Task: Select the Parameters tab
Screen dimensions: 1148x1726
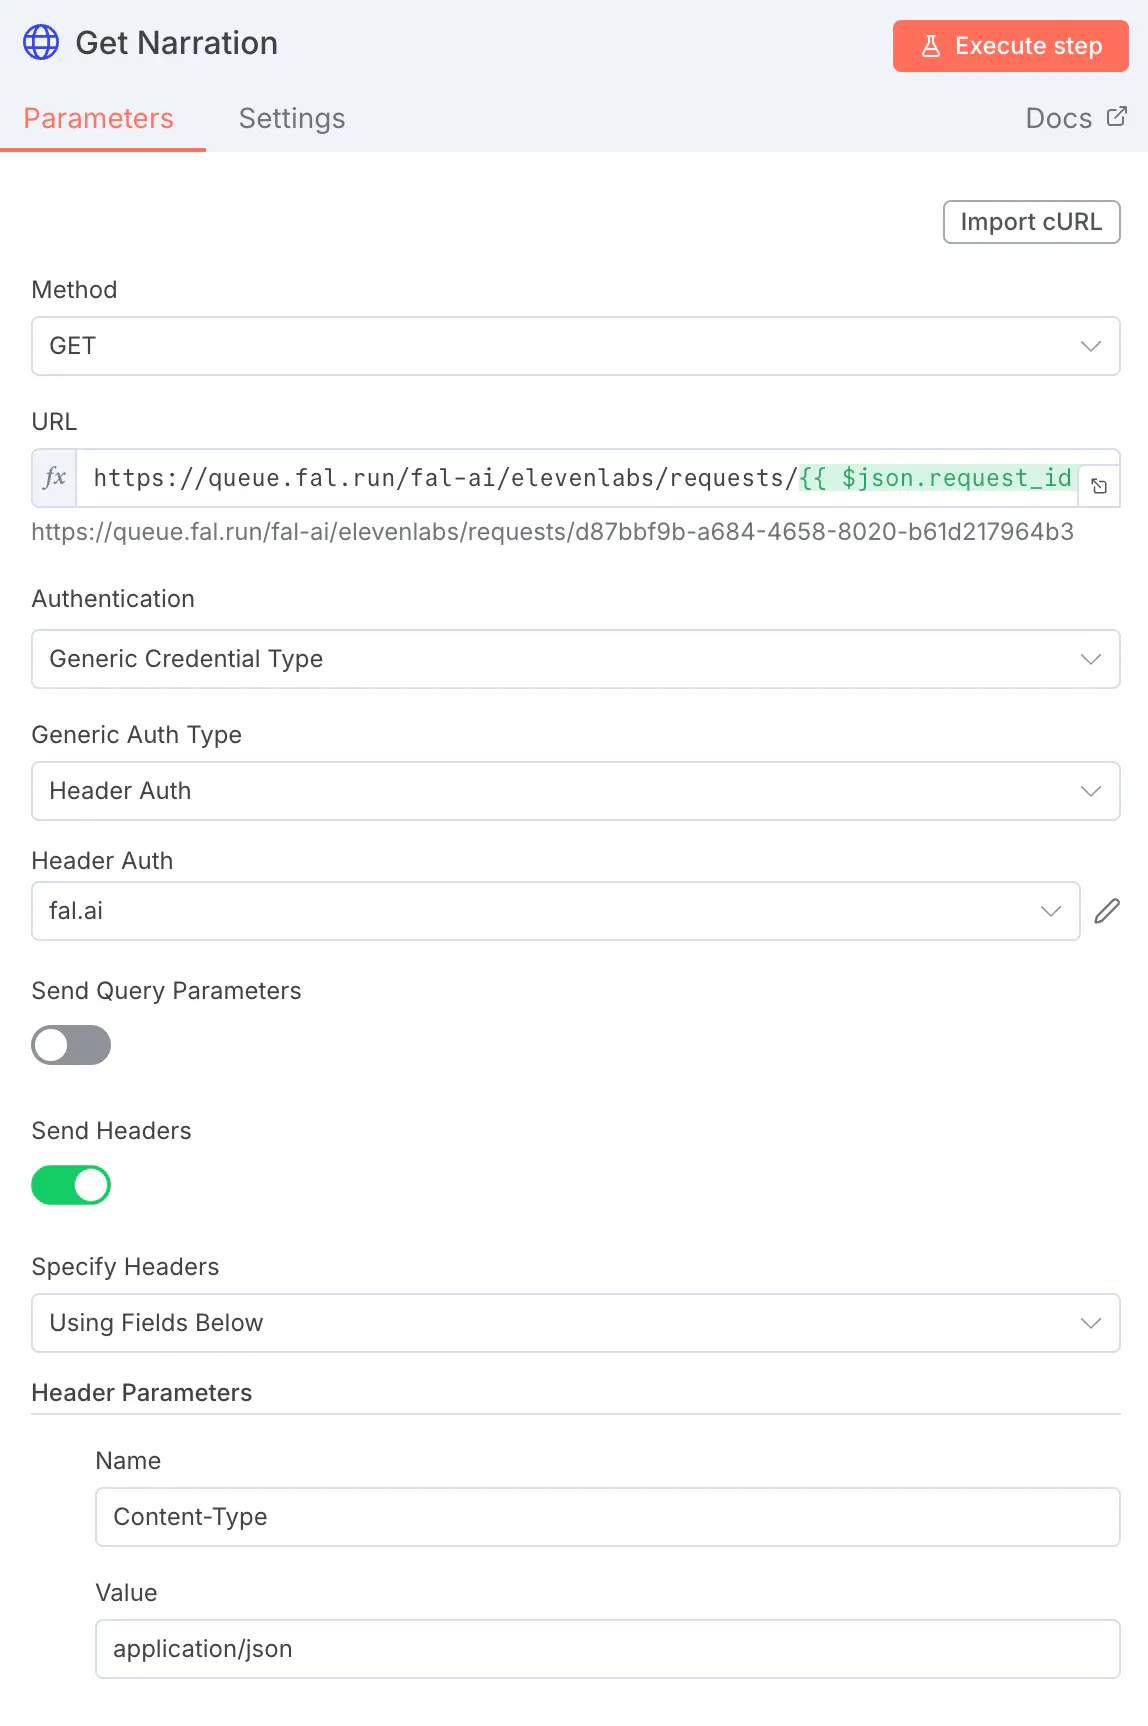Action: [99, 118]
